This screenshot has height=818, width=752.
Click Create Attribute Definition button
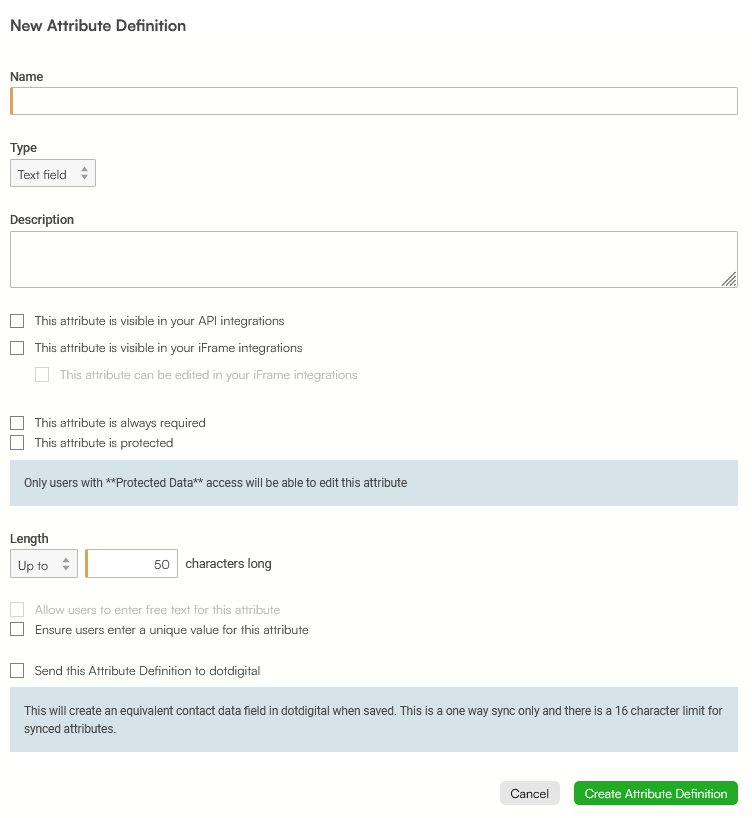656,793
